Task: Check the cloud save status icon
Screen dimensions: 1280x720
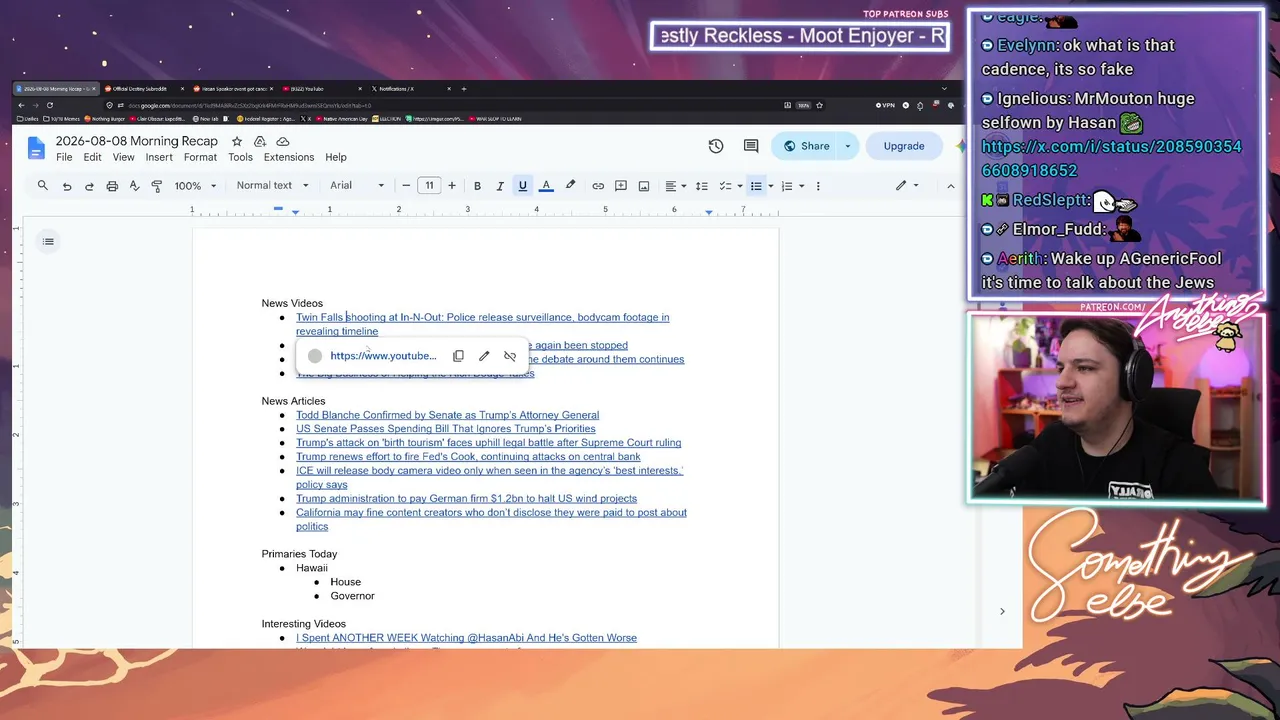Action: pyautogui.click(x=283, y=142)
